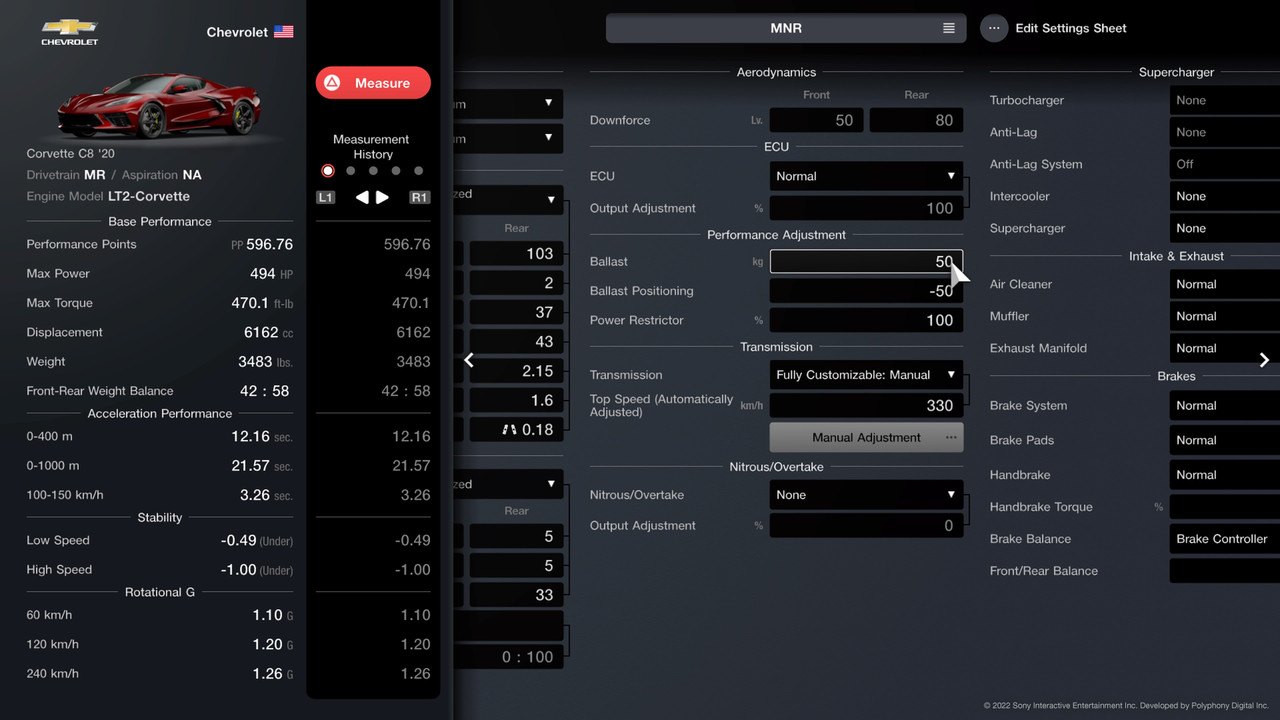Select the ECU Output Adjustment field 100
This screenshot has height=720, width=1280.
(x=866, y=208)
